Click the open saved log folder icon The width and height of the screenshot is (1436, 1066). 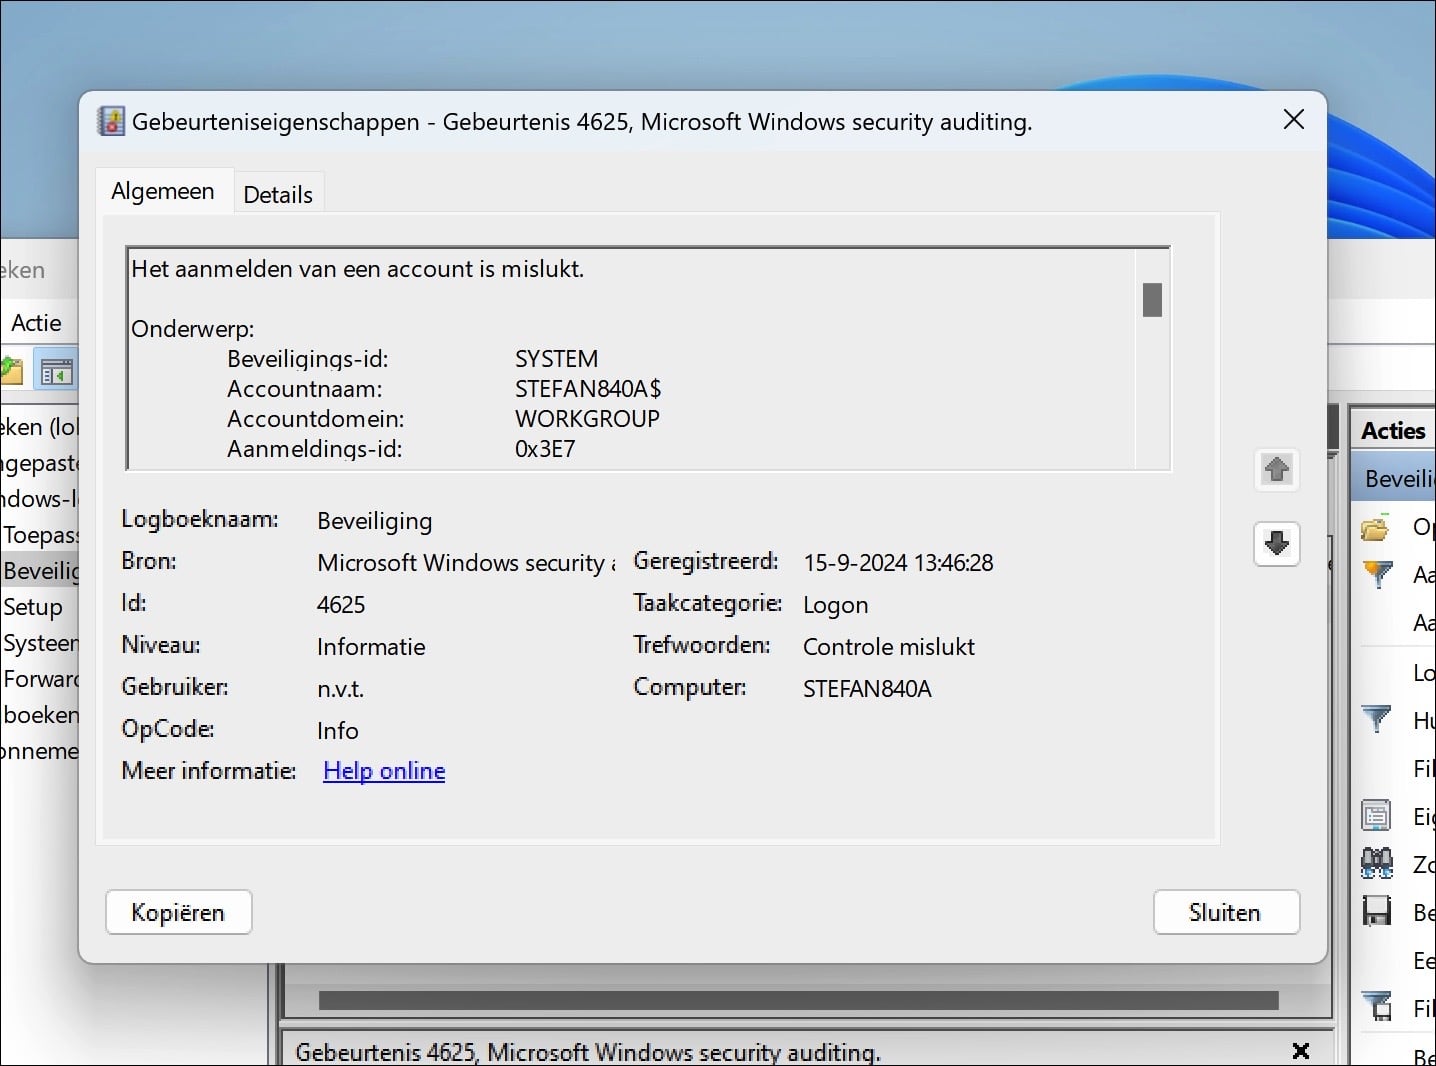1376,527
